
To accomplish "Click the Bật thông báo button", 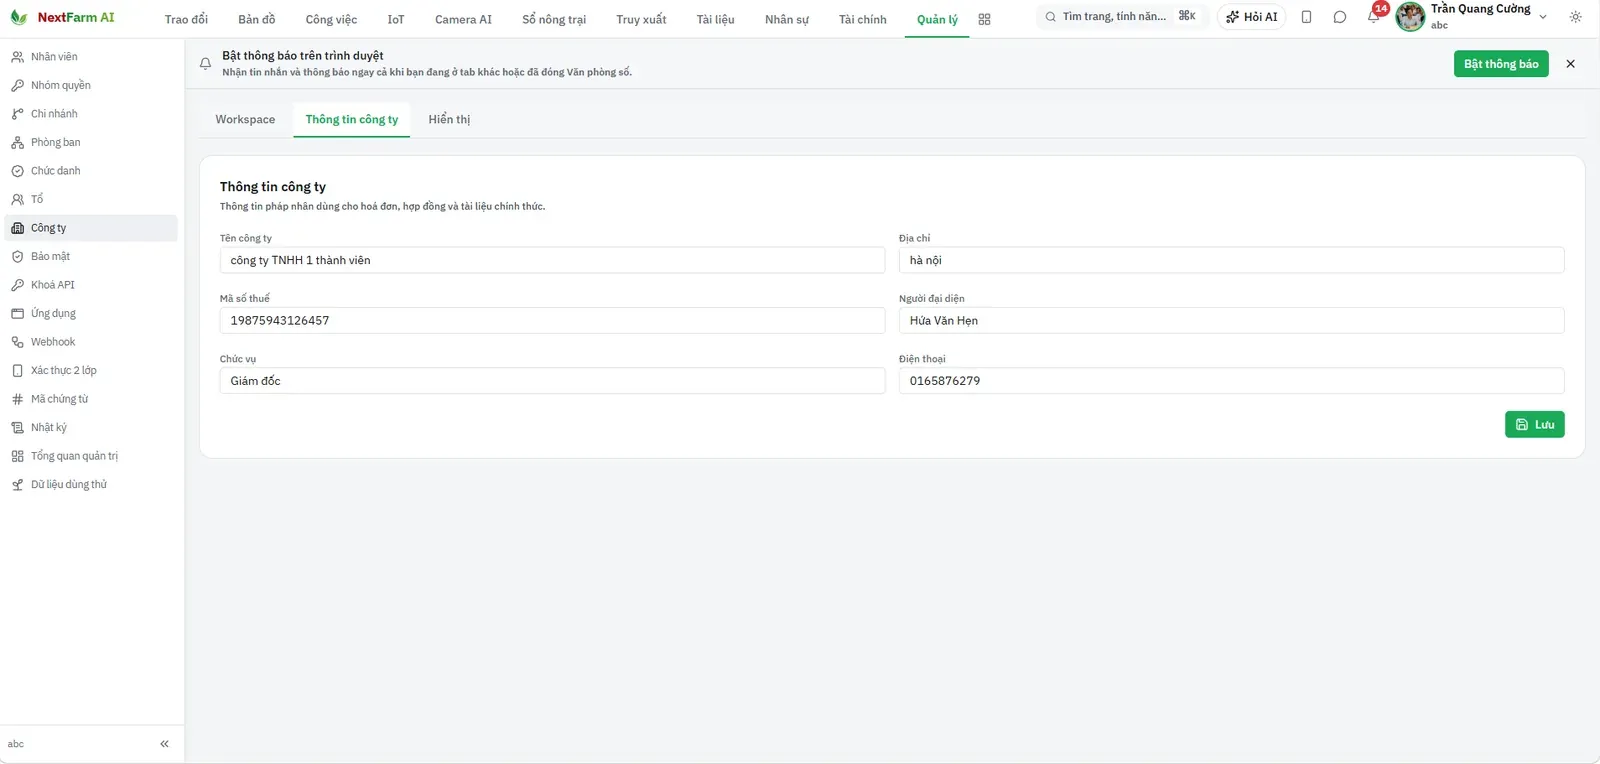I will coord(1501,64).
